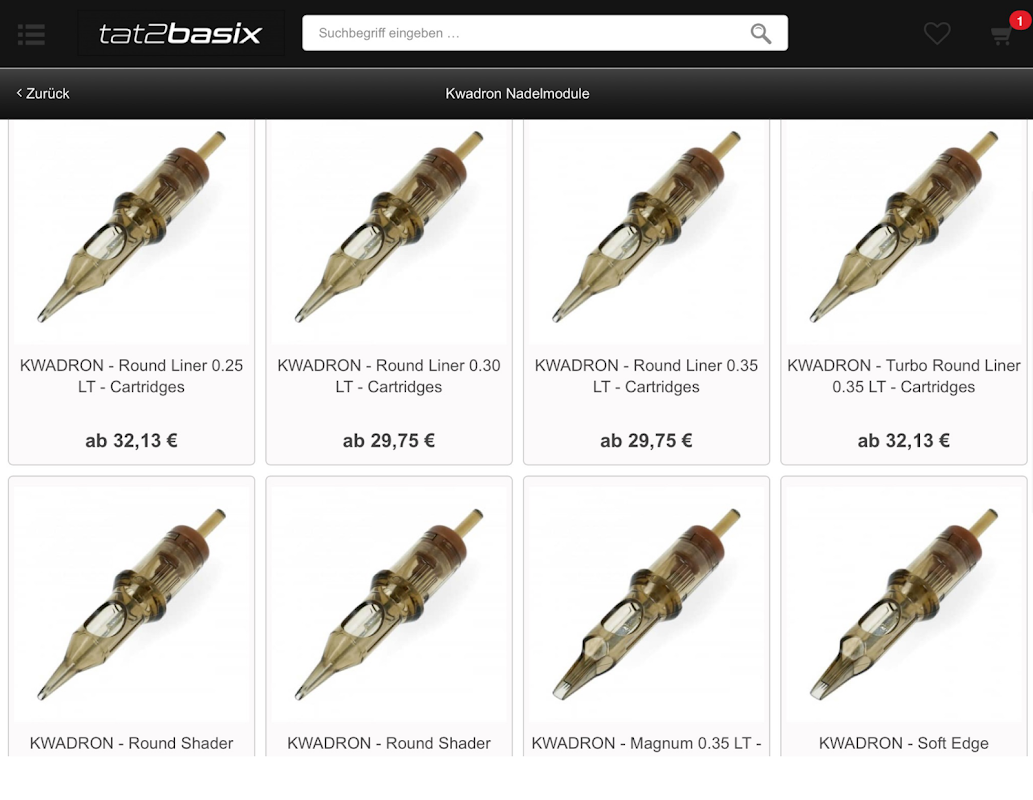Image resolution: width=1033 pixels, height=800 pixels.
Task: Open KWADRON Round Liner 0.30 LT title
Action: coord(389,376)
